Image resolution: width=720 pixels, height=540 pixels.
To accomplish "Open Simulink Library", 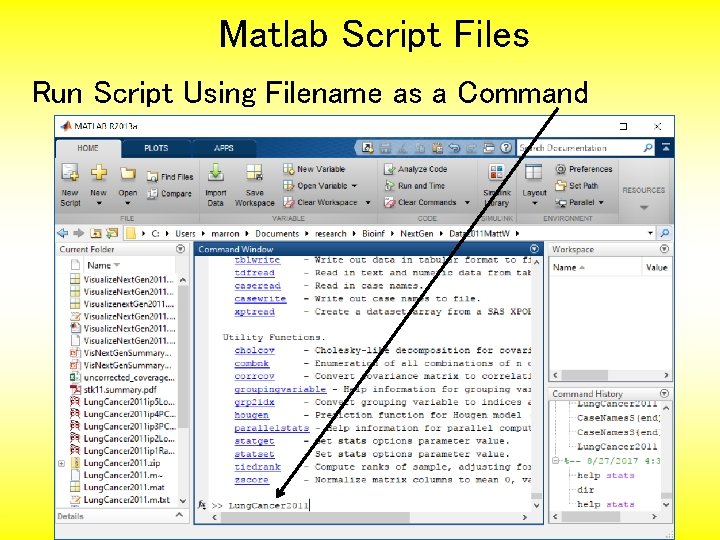I will click(496, 185).
